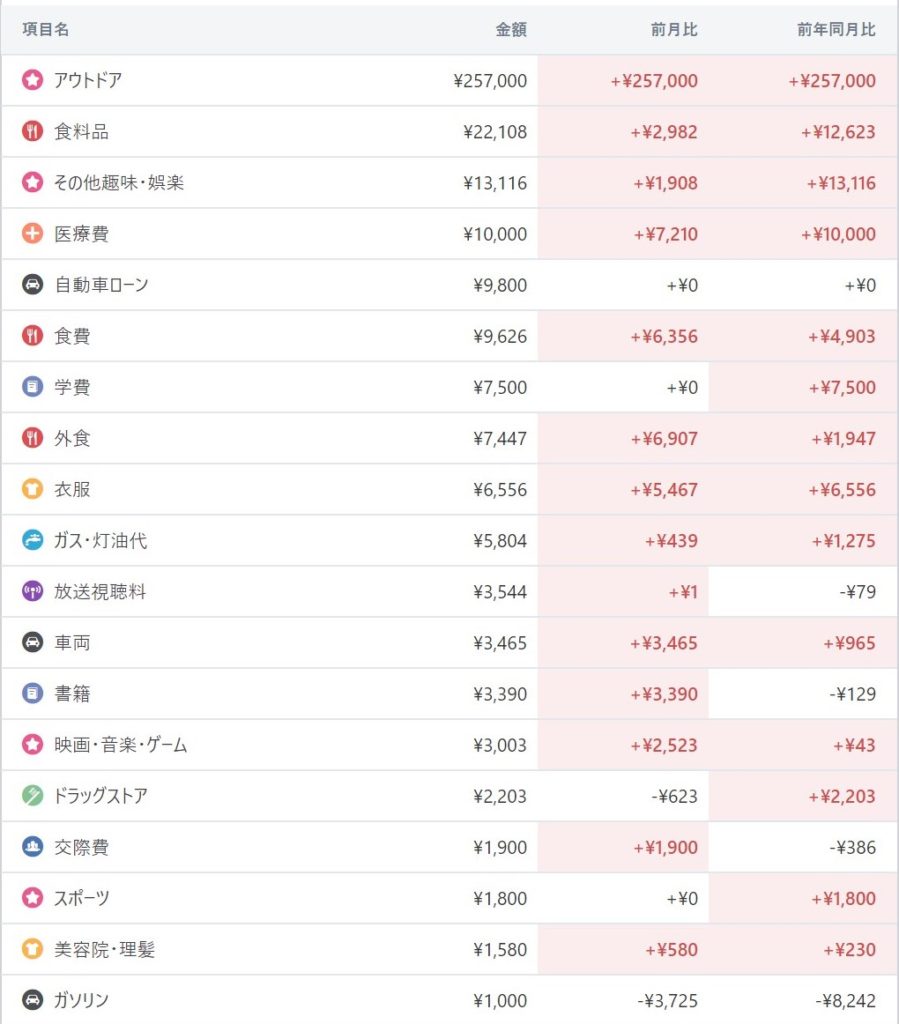
Task: Click the faucet icon for ガス・灯油代
Action: pyautogui.click(x=33, y=541)
